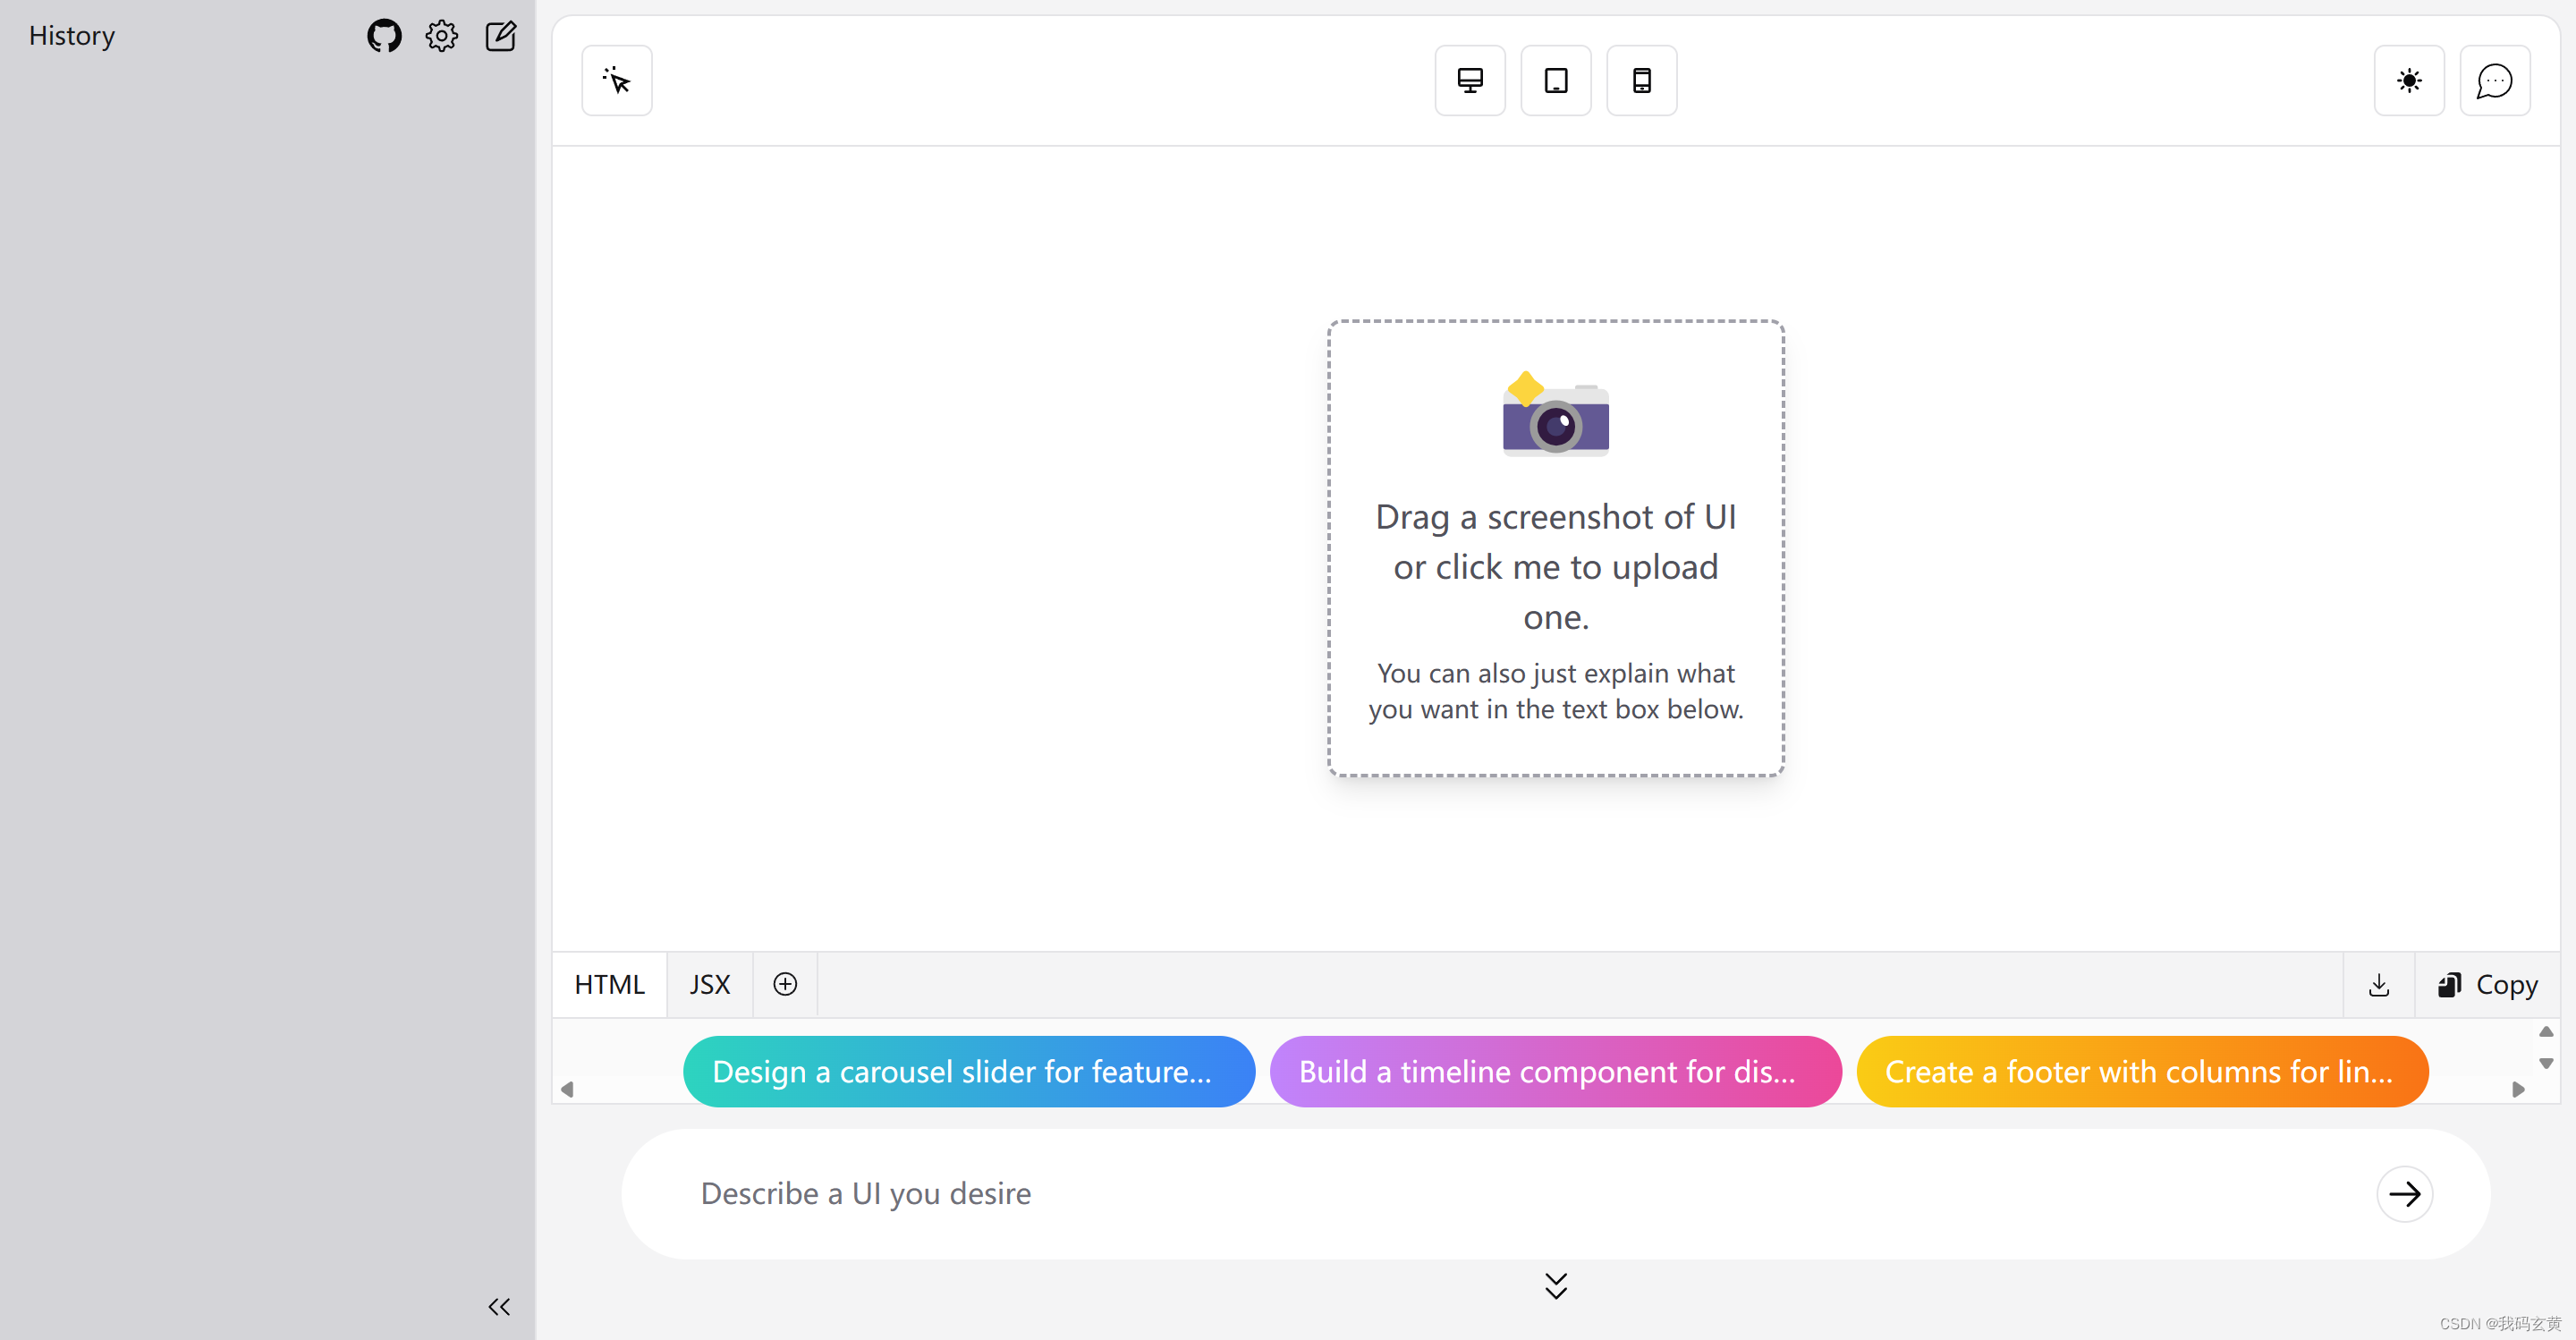This screenshot has width=2576, height=1340.
Task: Expand additional tab options with plus
Action: pos(784,984)
